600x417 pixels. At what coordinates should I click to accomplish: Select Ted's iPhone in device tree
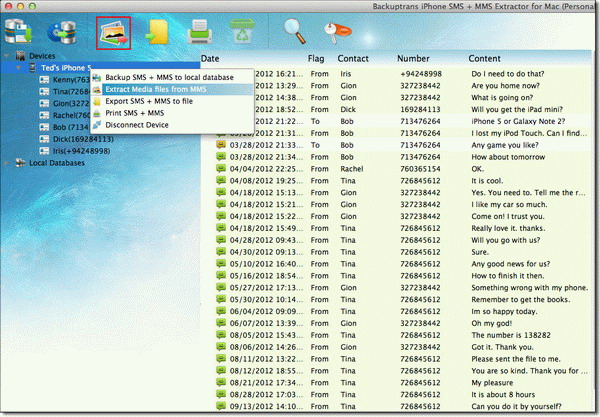66,68
